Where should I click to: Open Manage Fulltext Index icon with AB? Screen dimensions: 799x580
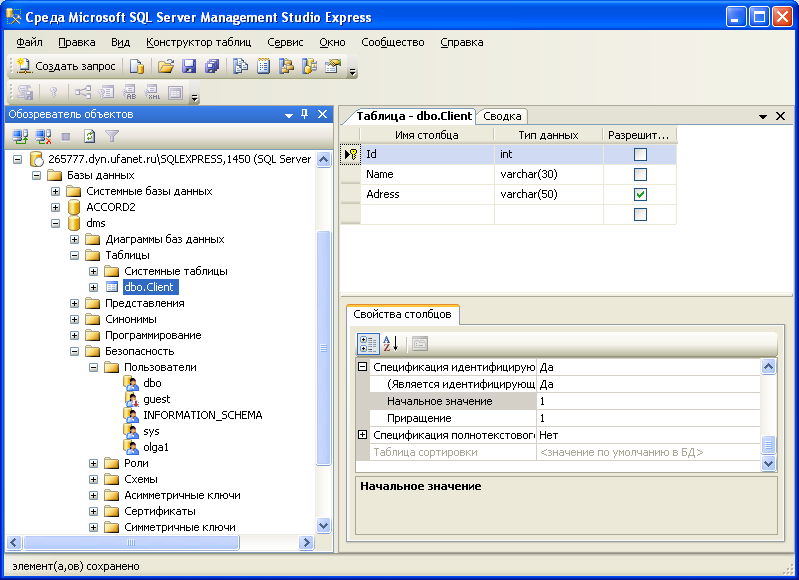tap(129, 92)
